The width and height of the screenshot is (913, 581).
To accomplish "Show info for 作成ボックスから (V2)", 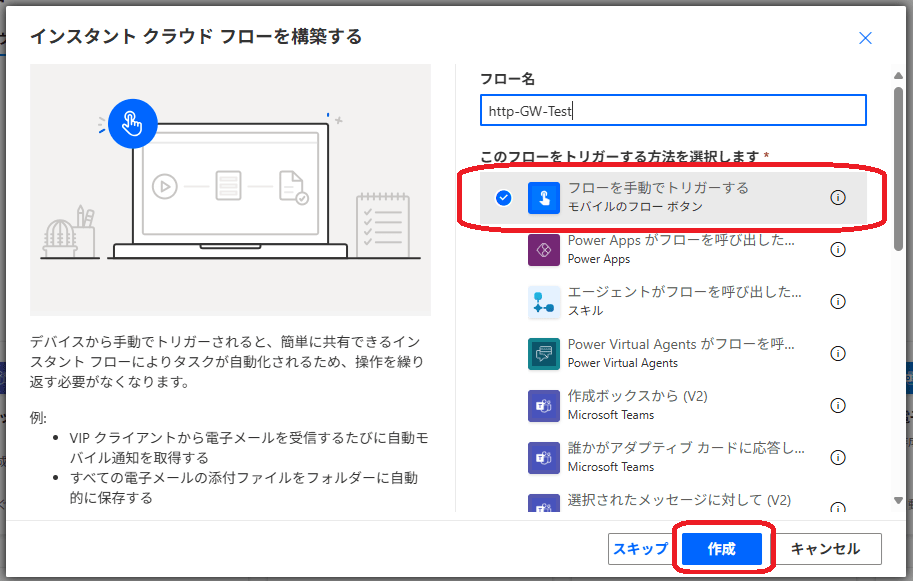I will point(837,405).
